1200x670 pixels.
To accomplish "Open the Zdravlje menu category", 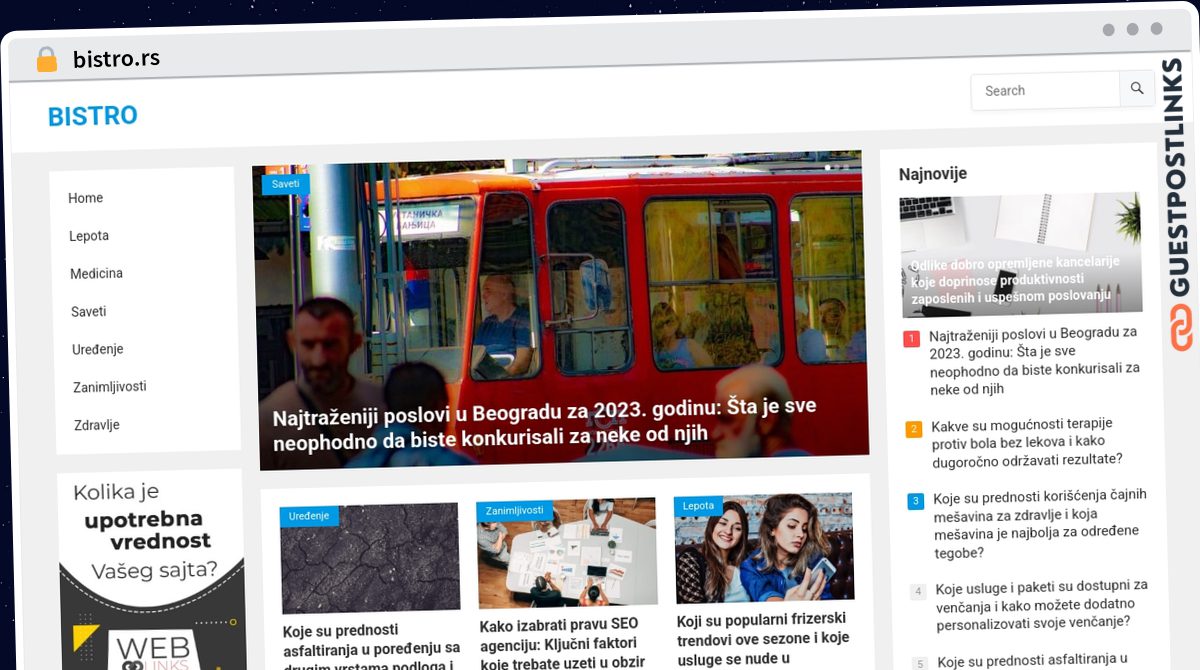I will (x=97, y=425).
